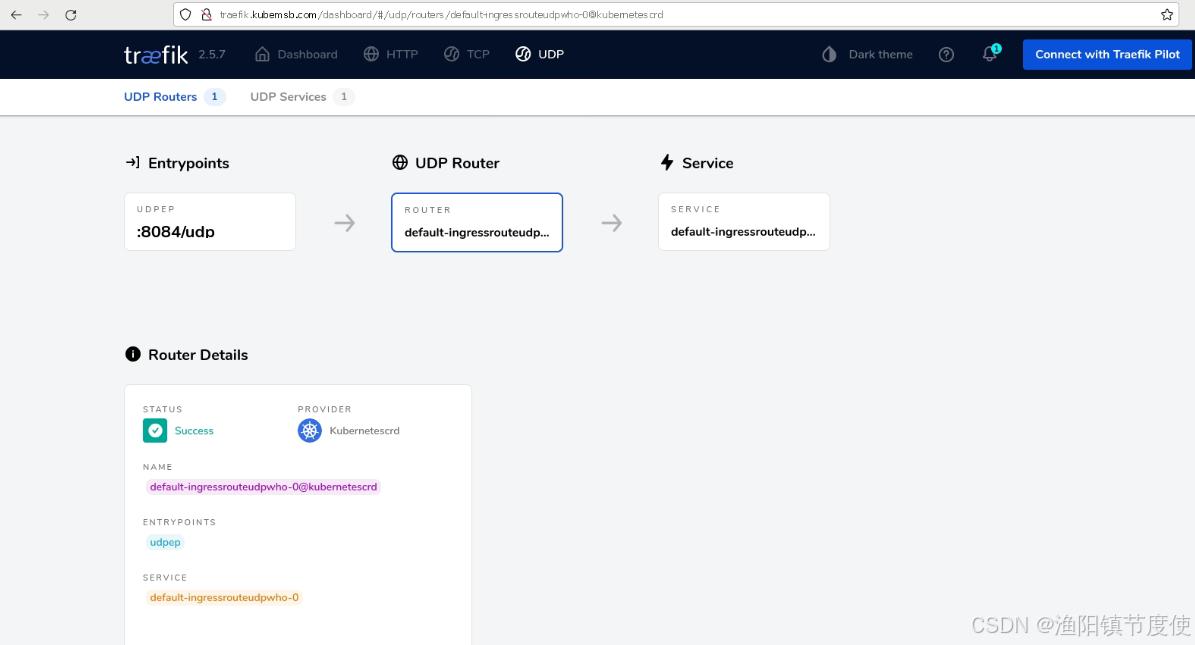Click the help question mark icon
The height and width of the screenshot is (645, 1195).
946,54
